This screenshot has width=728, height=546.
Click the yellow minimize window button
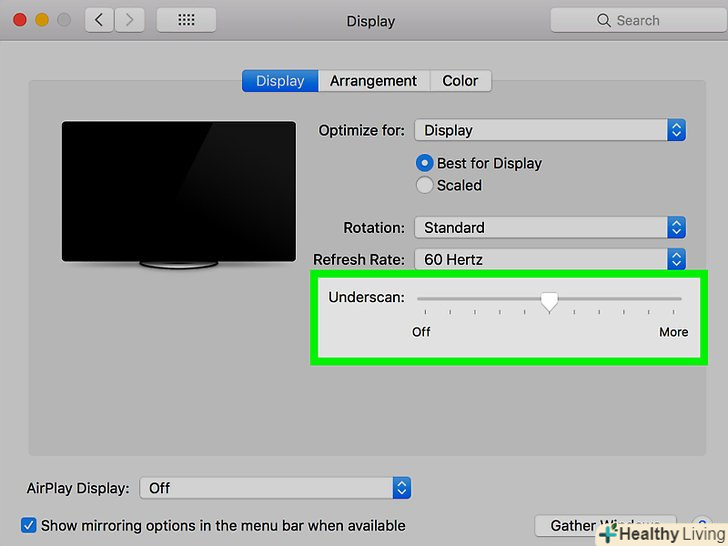(x=42, y=20)
